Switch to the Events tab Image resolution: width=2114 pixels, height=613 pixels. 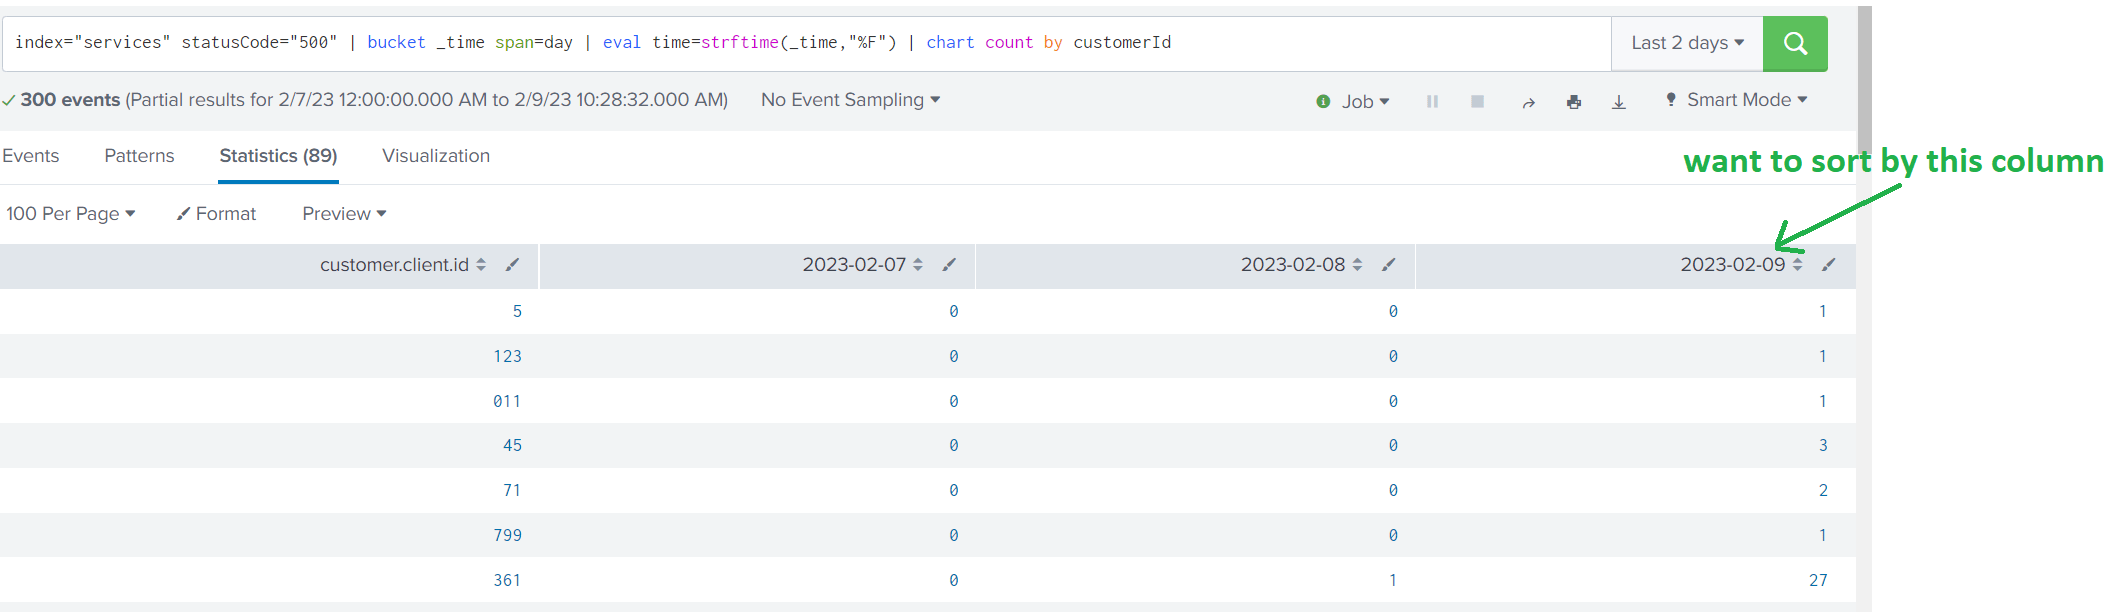[x=30, y=156]
